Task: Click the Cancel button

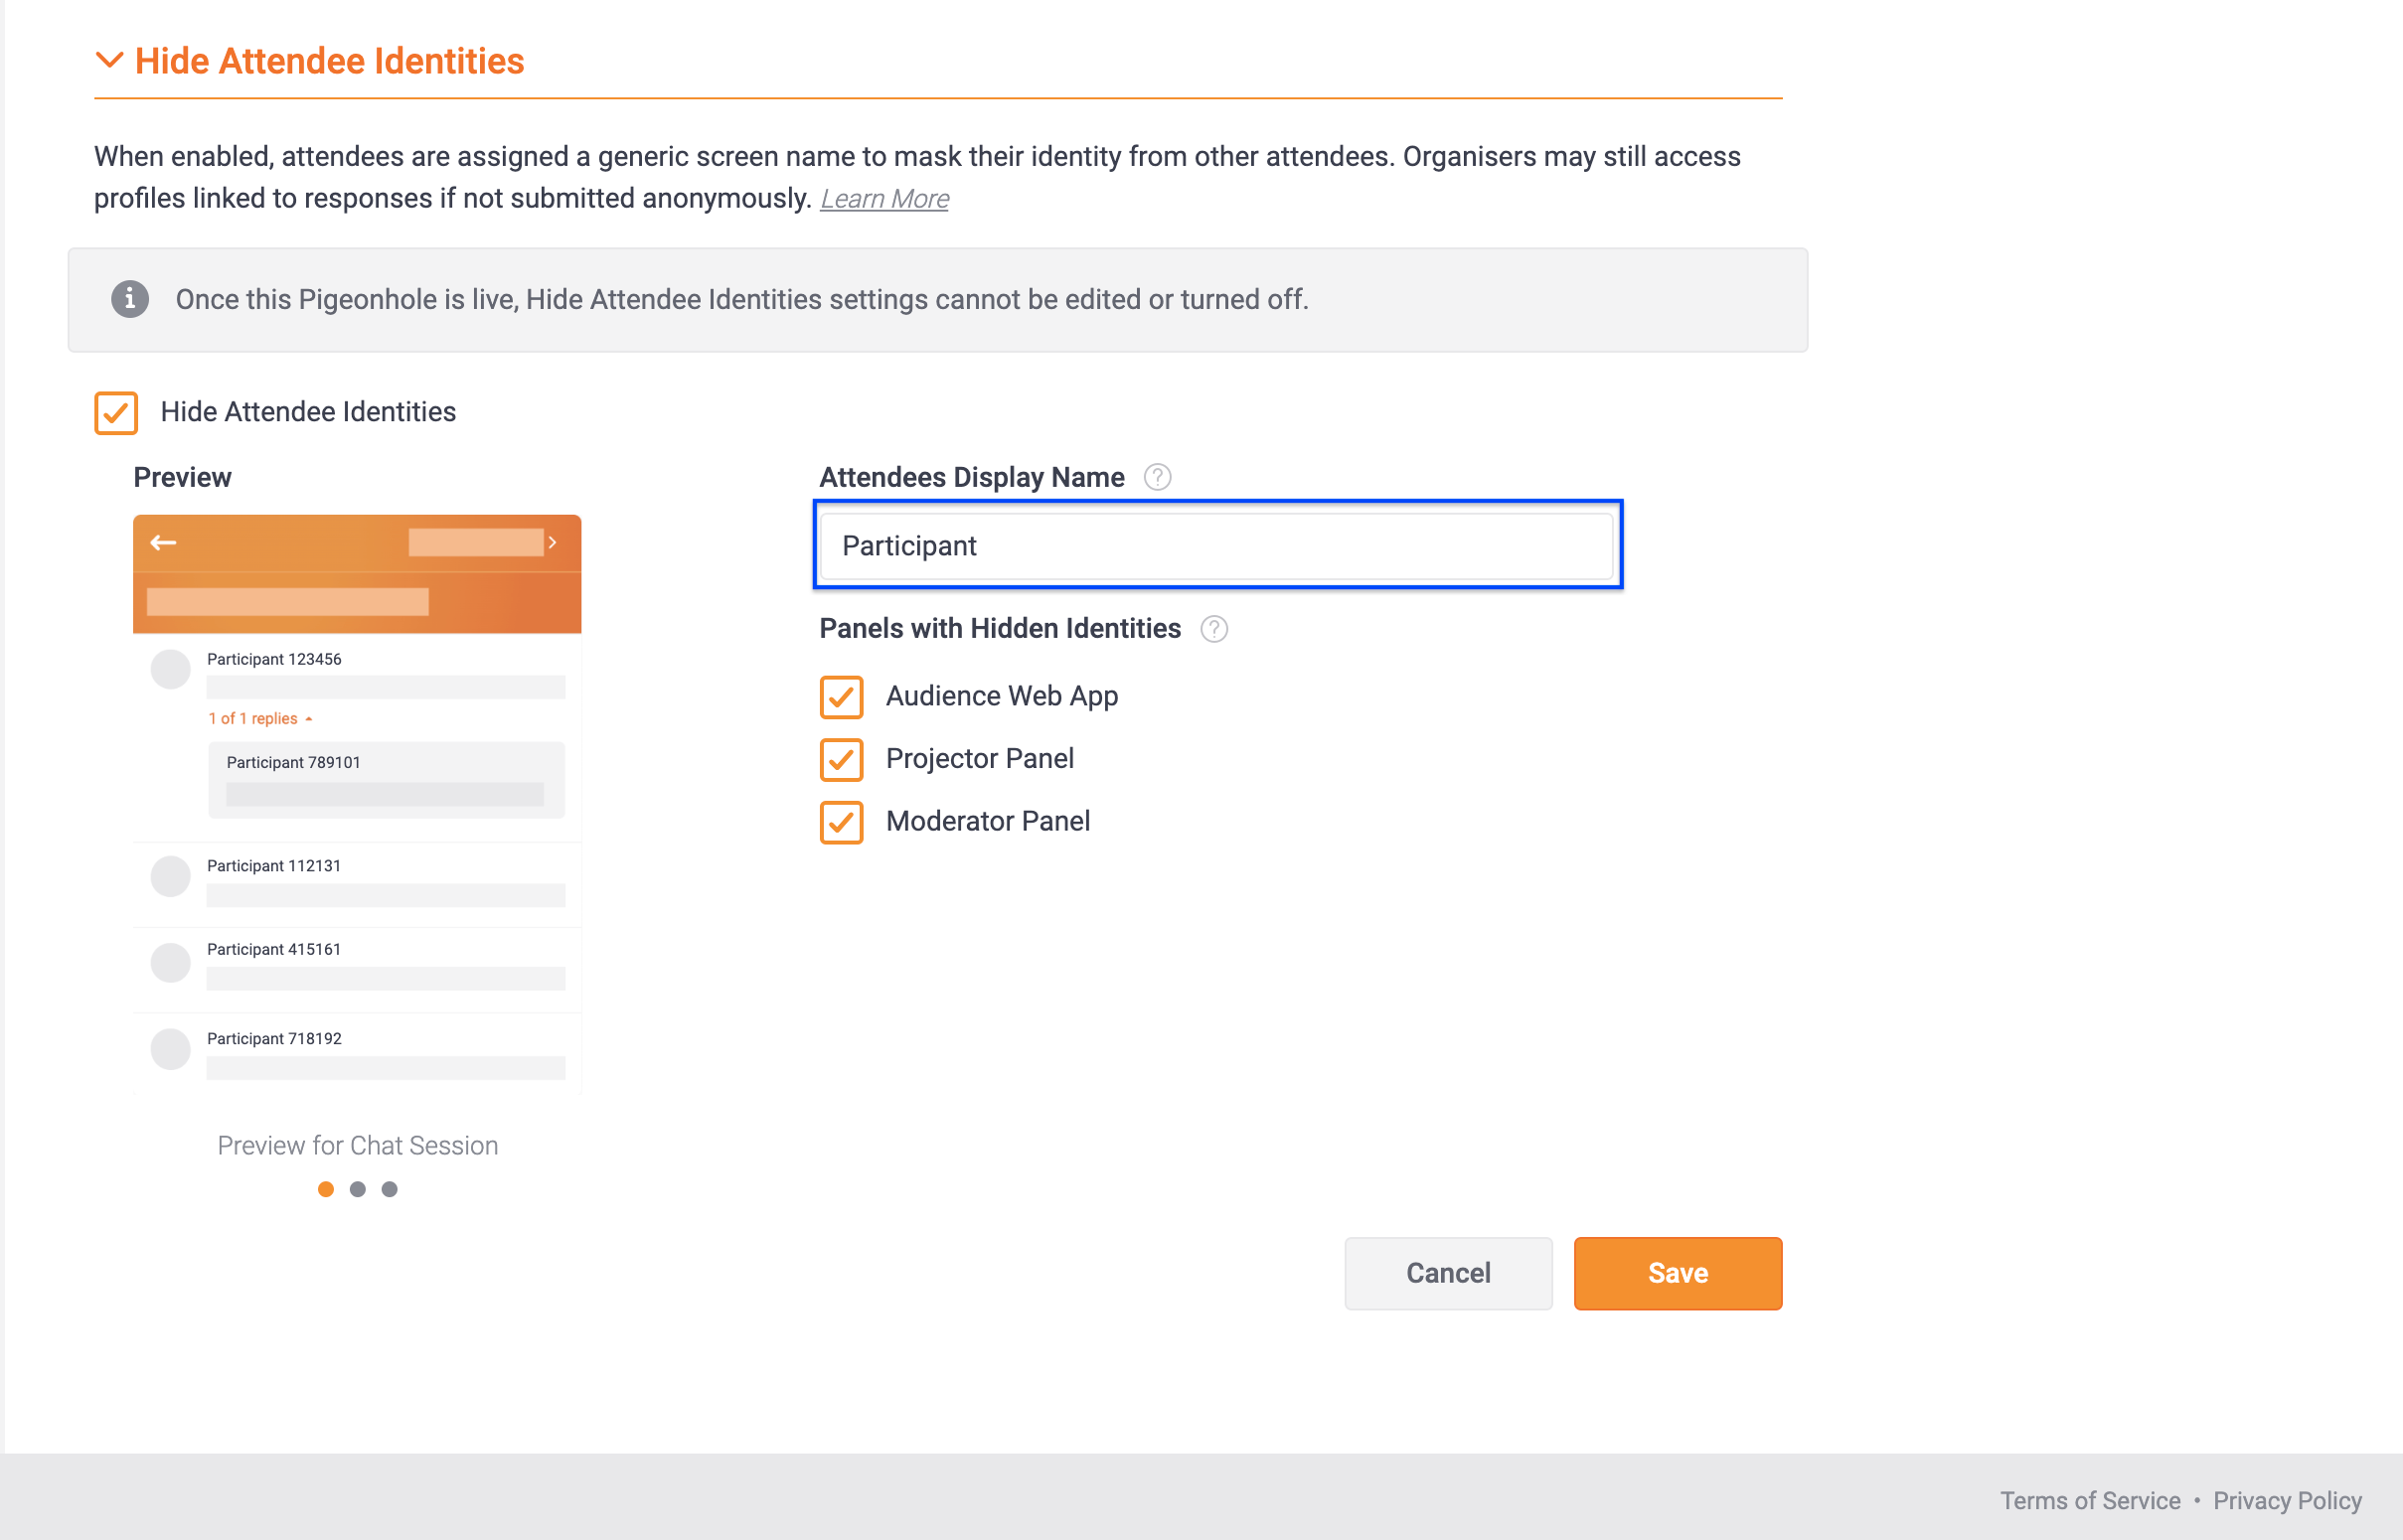Action: pos(1448,1273)
